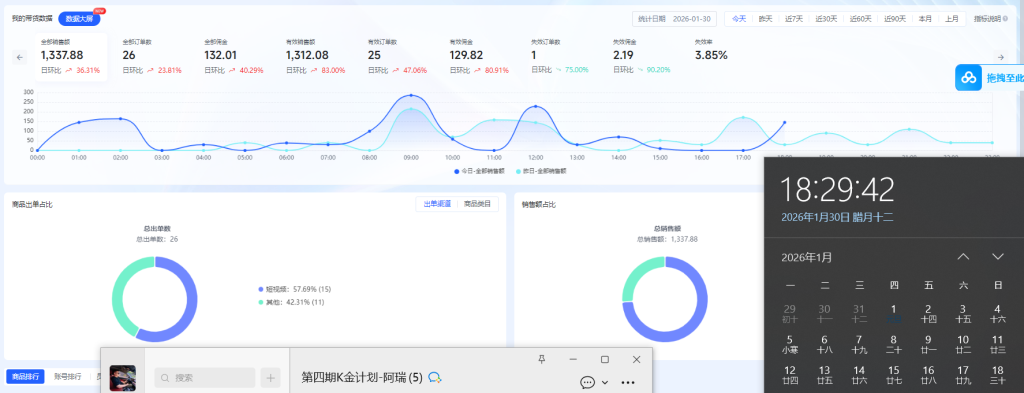Select the 失效率 3.85% metric card

click(x=725, y=57)
